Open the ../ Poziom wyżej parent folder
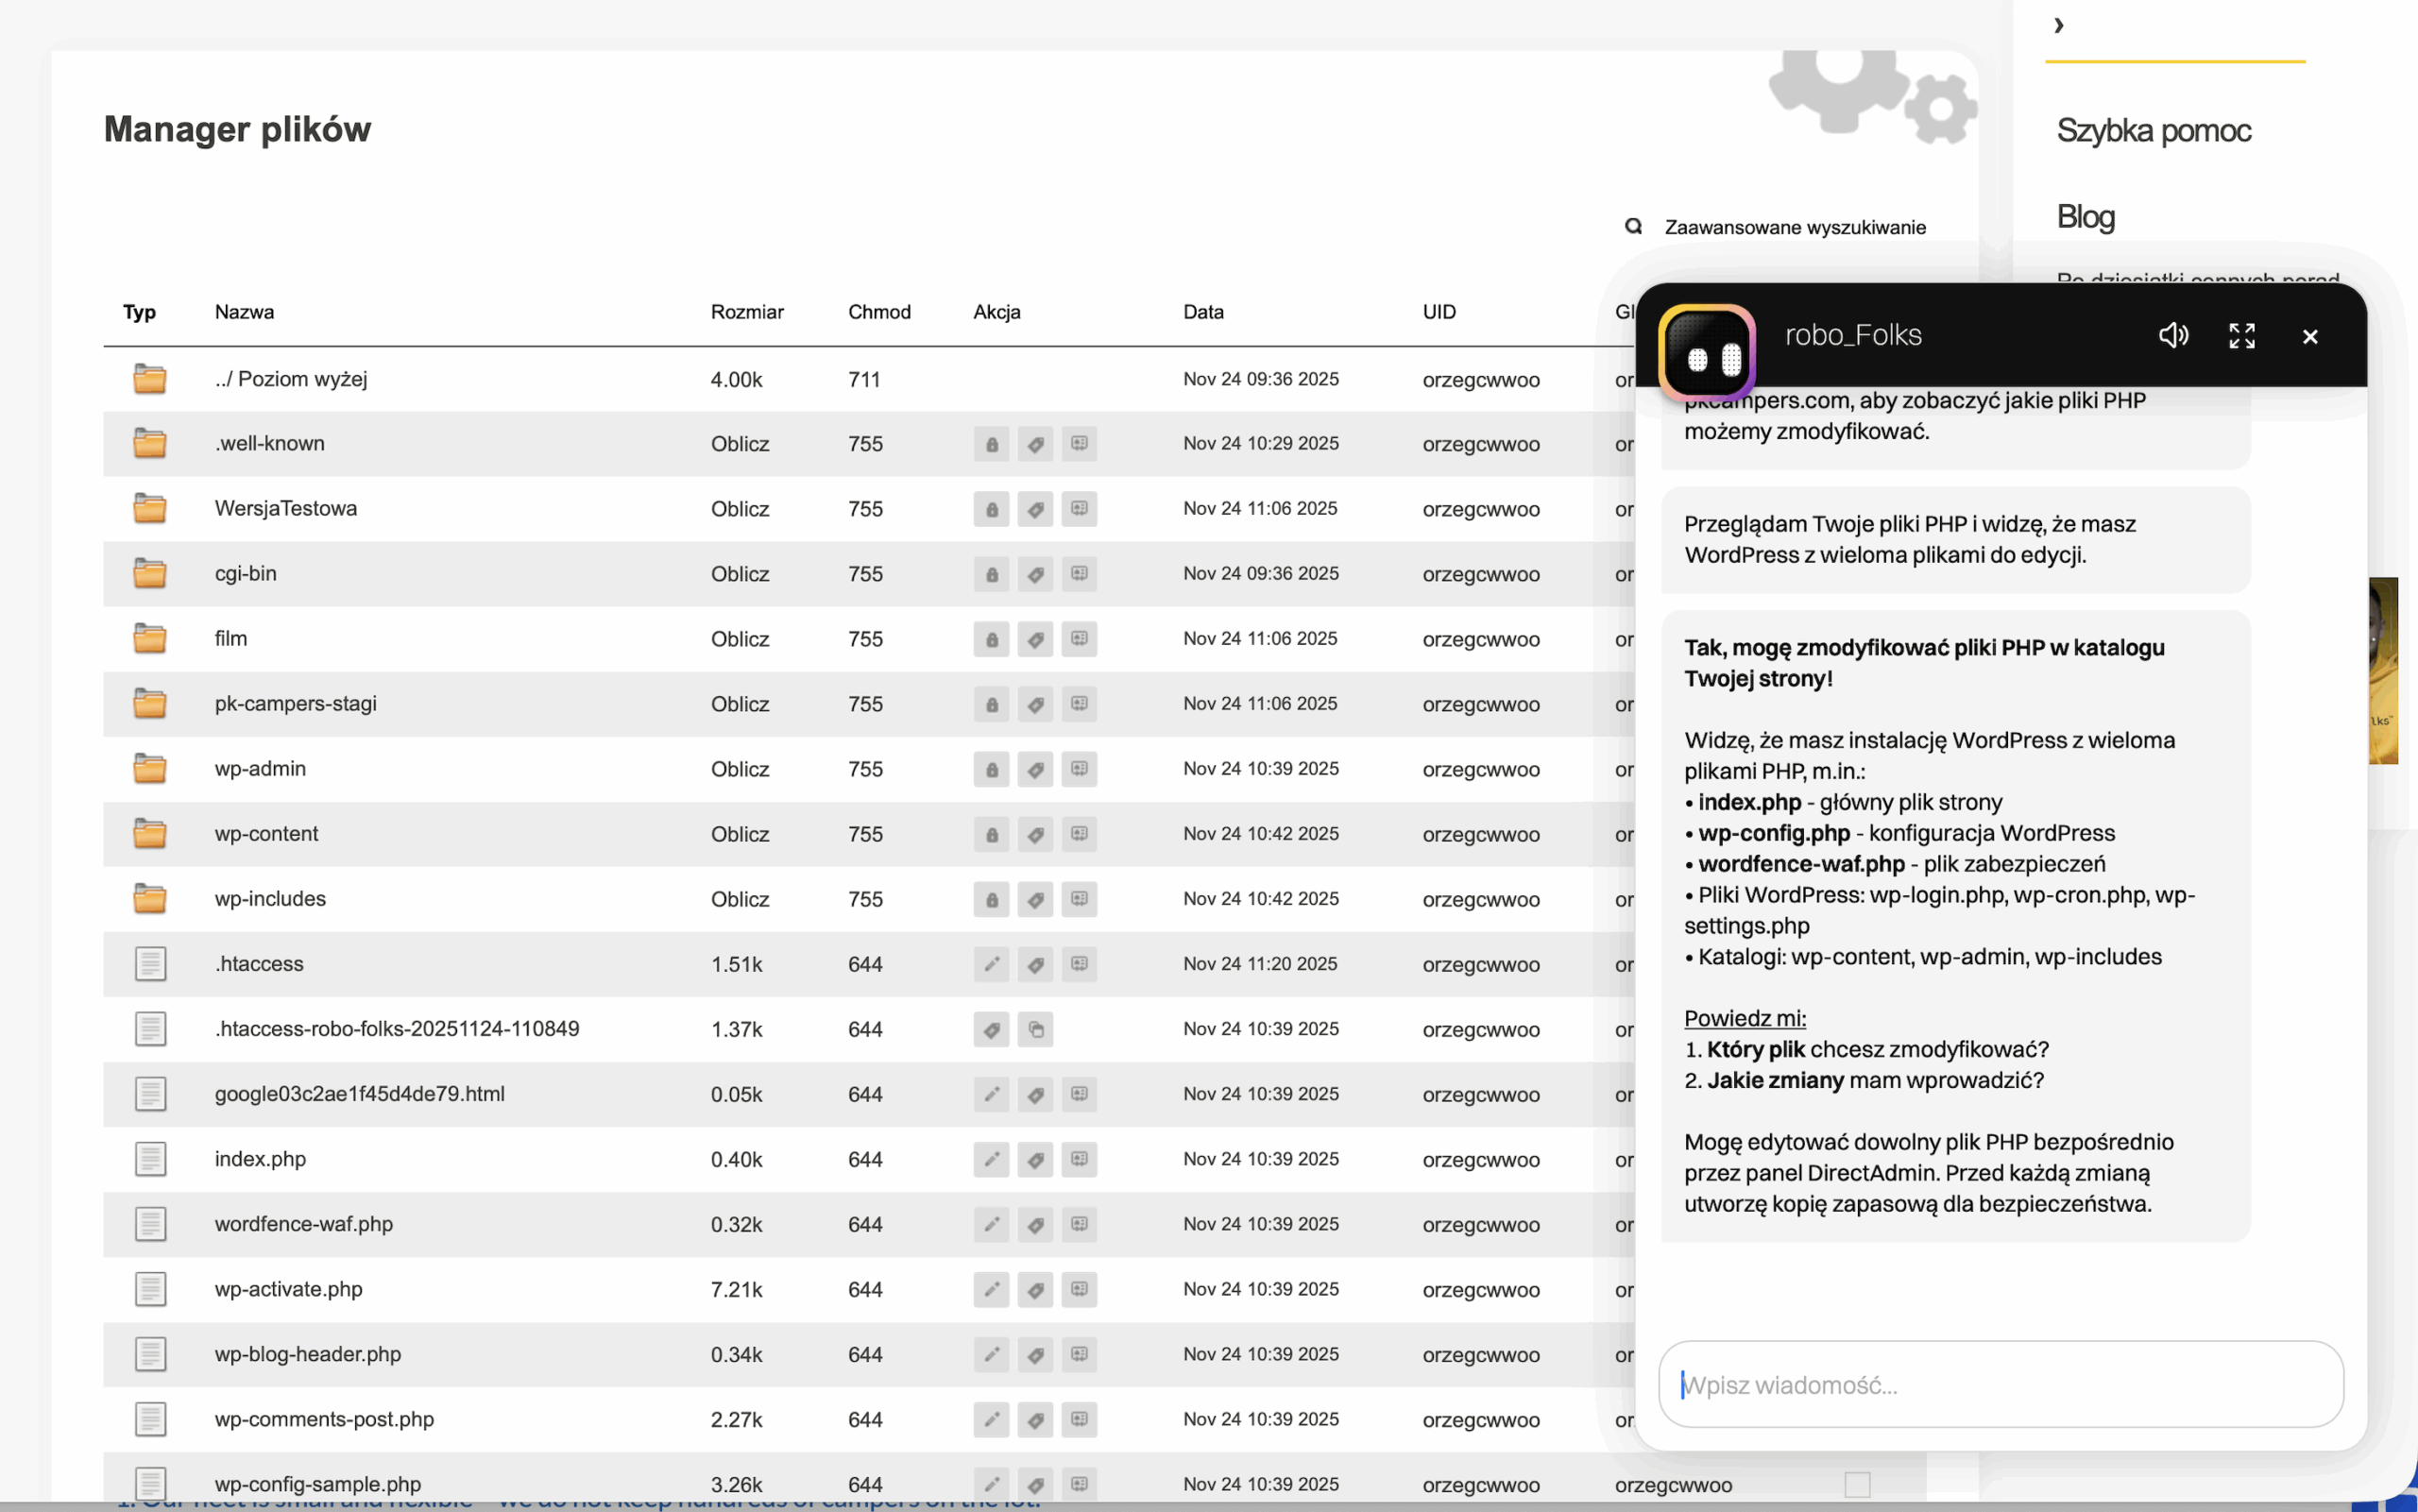 pyautogui.click(x=290, y=379)
